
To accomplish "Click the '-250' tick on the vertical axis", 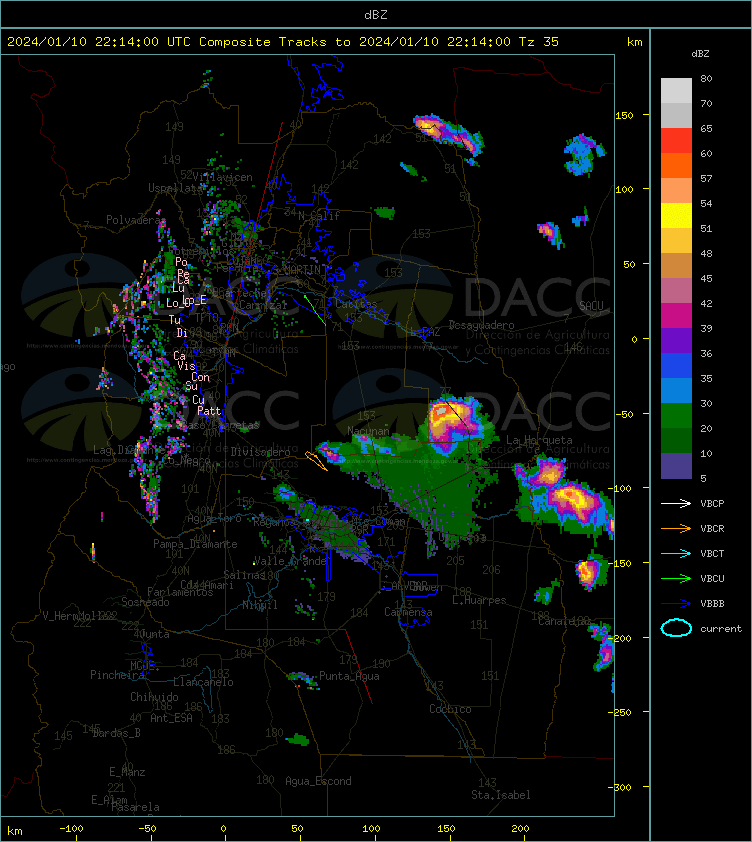I will click(620, 712).
